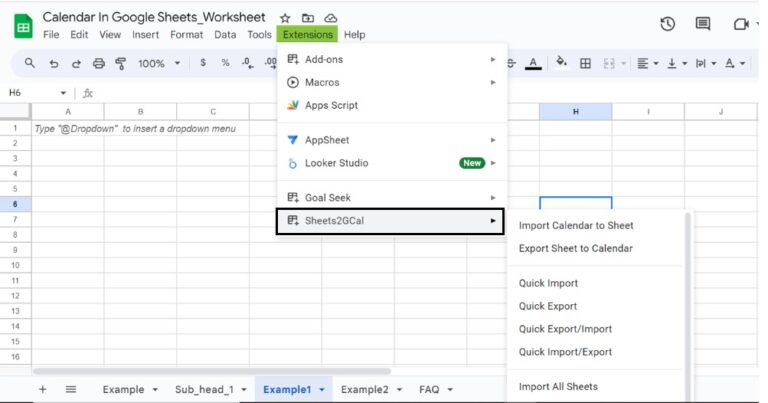Open the Help menu

(355, 35)
